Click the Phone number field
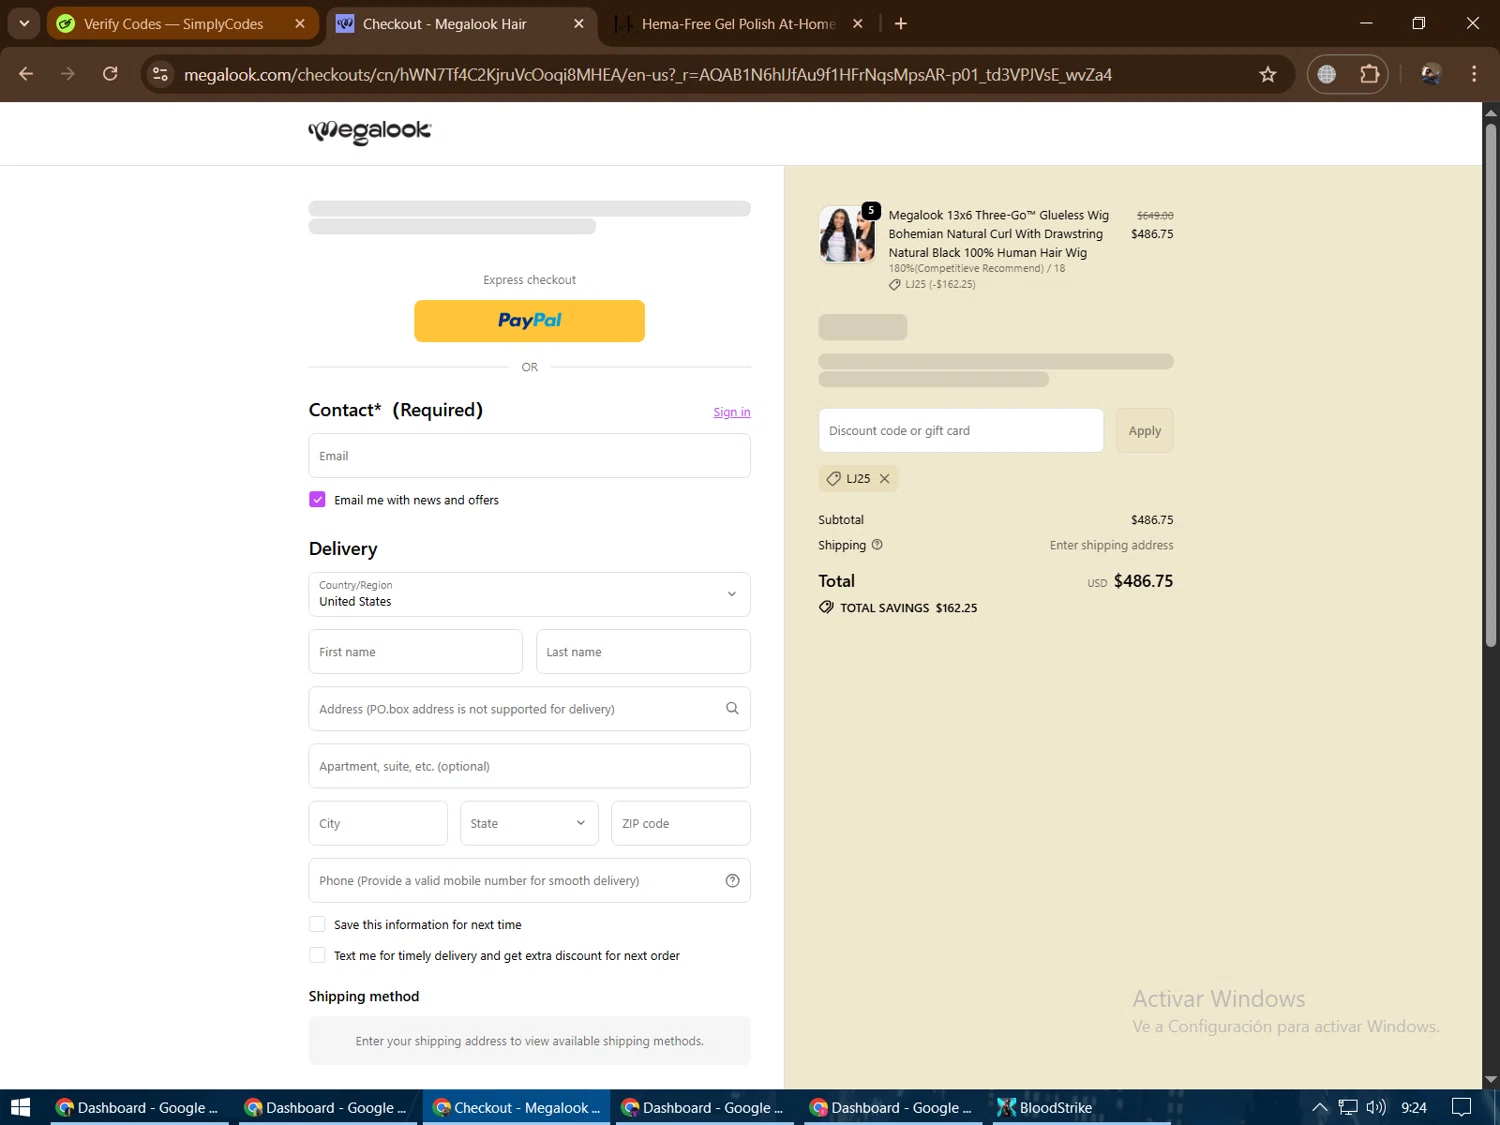The image size is (1500, 1125). pos(530,881)
